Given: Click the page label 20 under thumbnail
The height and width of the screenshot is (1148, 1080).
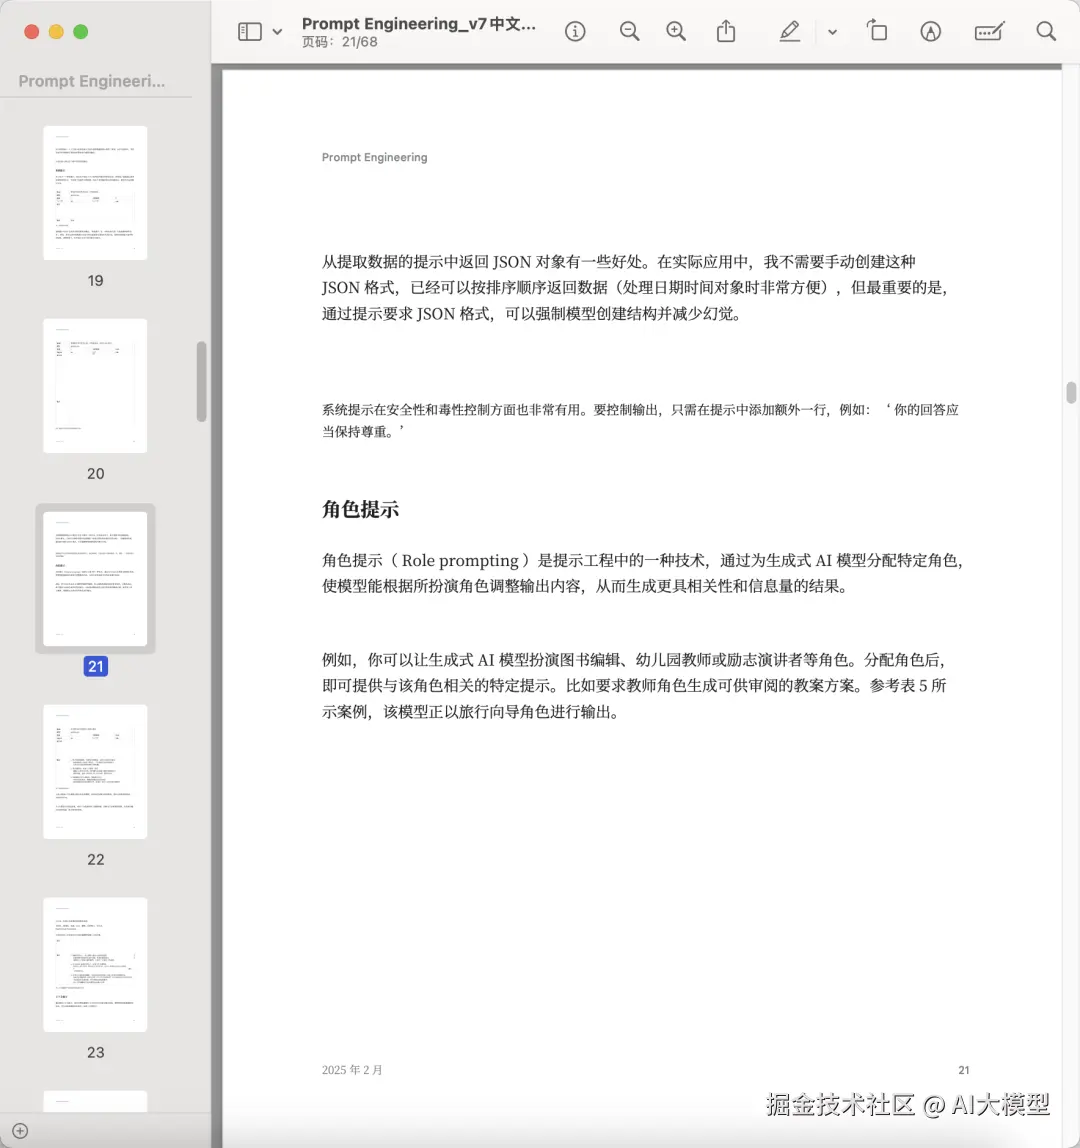Looking at the screenshot, I should [96, 474].
